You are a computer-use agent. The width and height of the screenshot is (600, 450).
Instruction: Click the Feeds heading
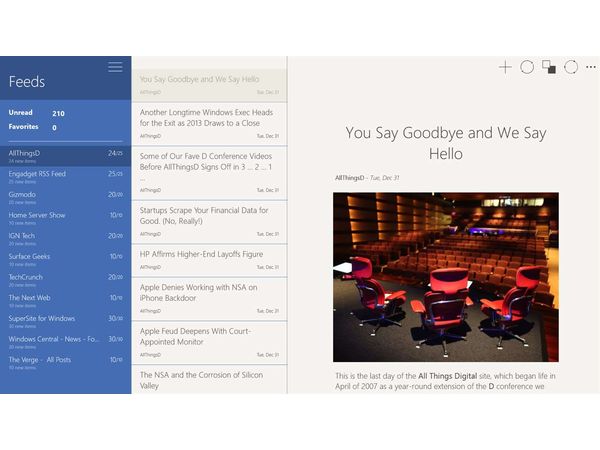[x=27, y=82]
